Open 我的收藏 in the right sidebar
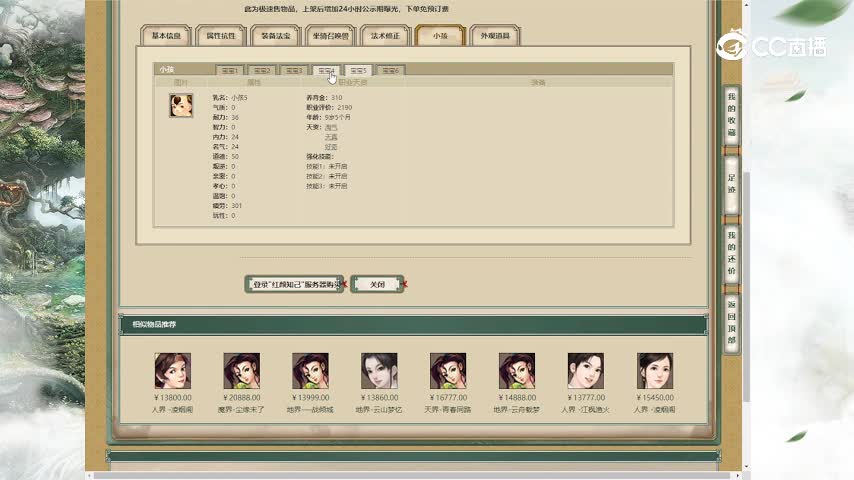The width and height of the screenshot is (854, 480). point(731,115)
